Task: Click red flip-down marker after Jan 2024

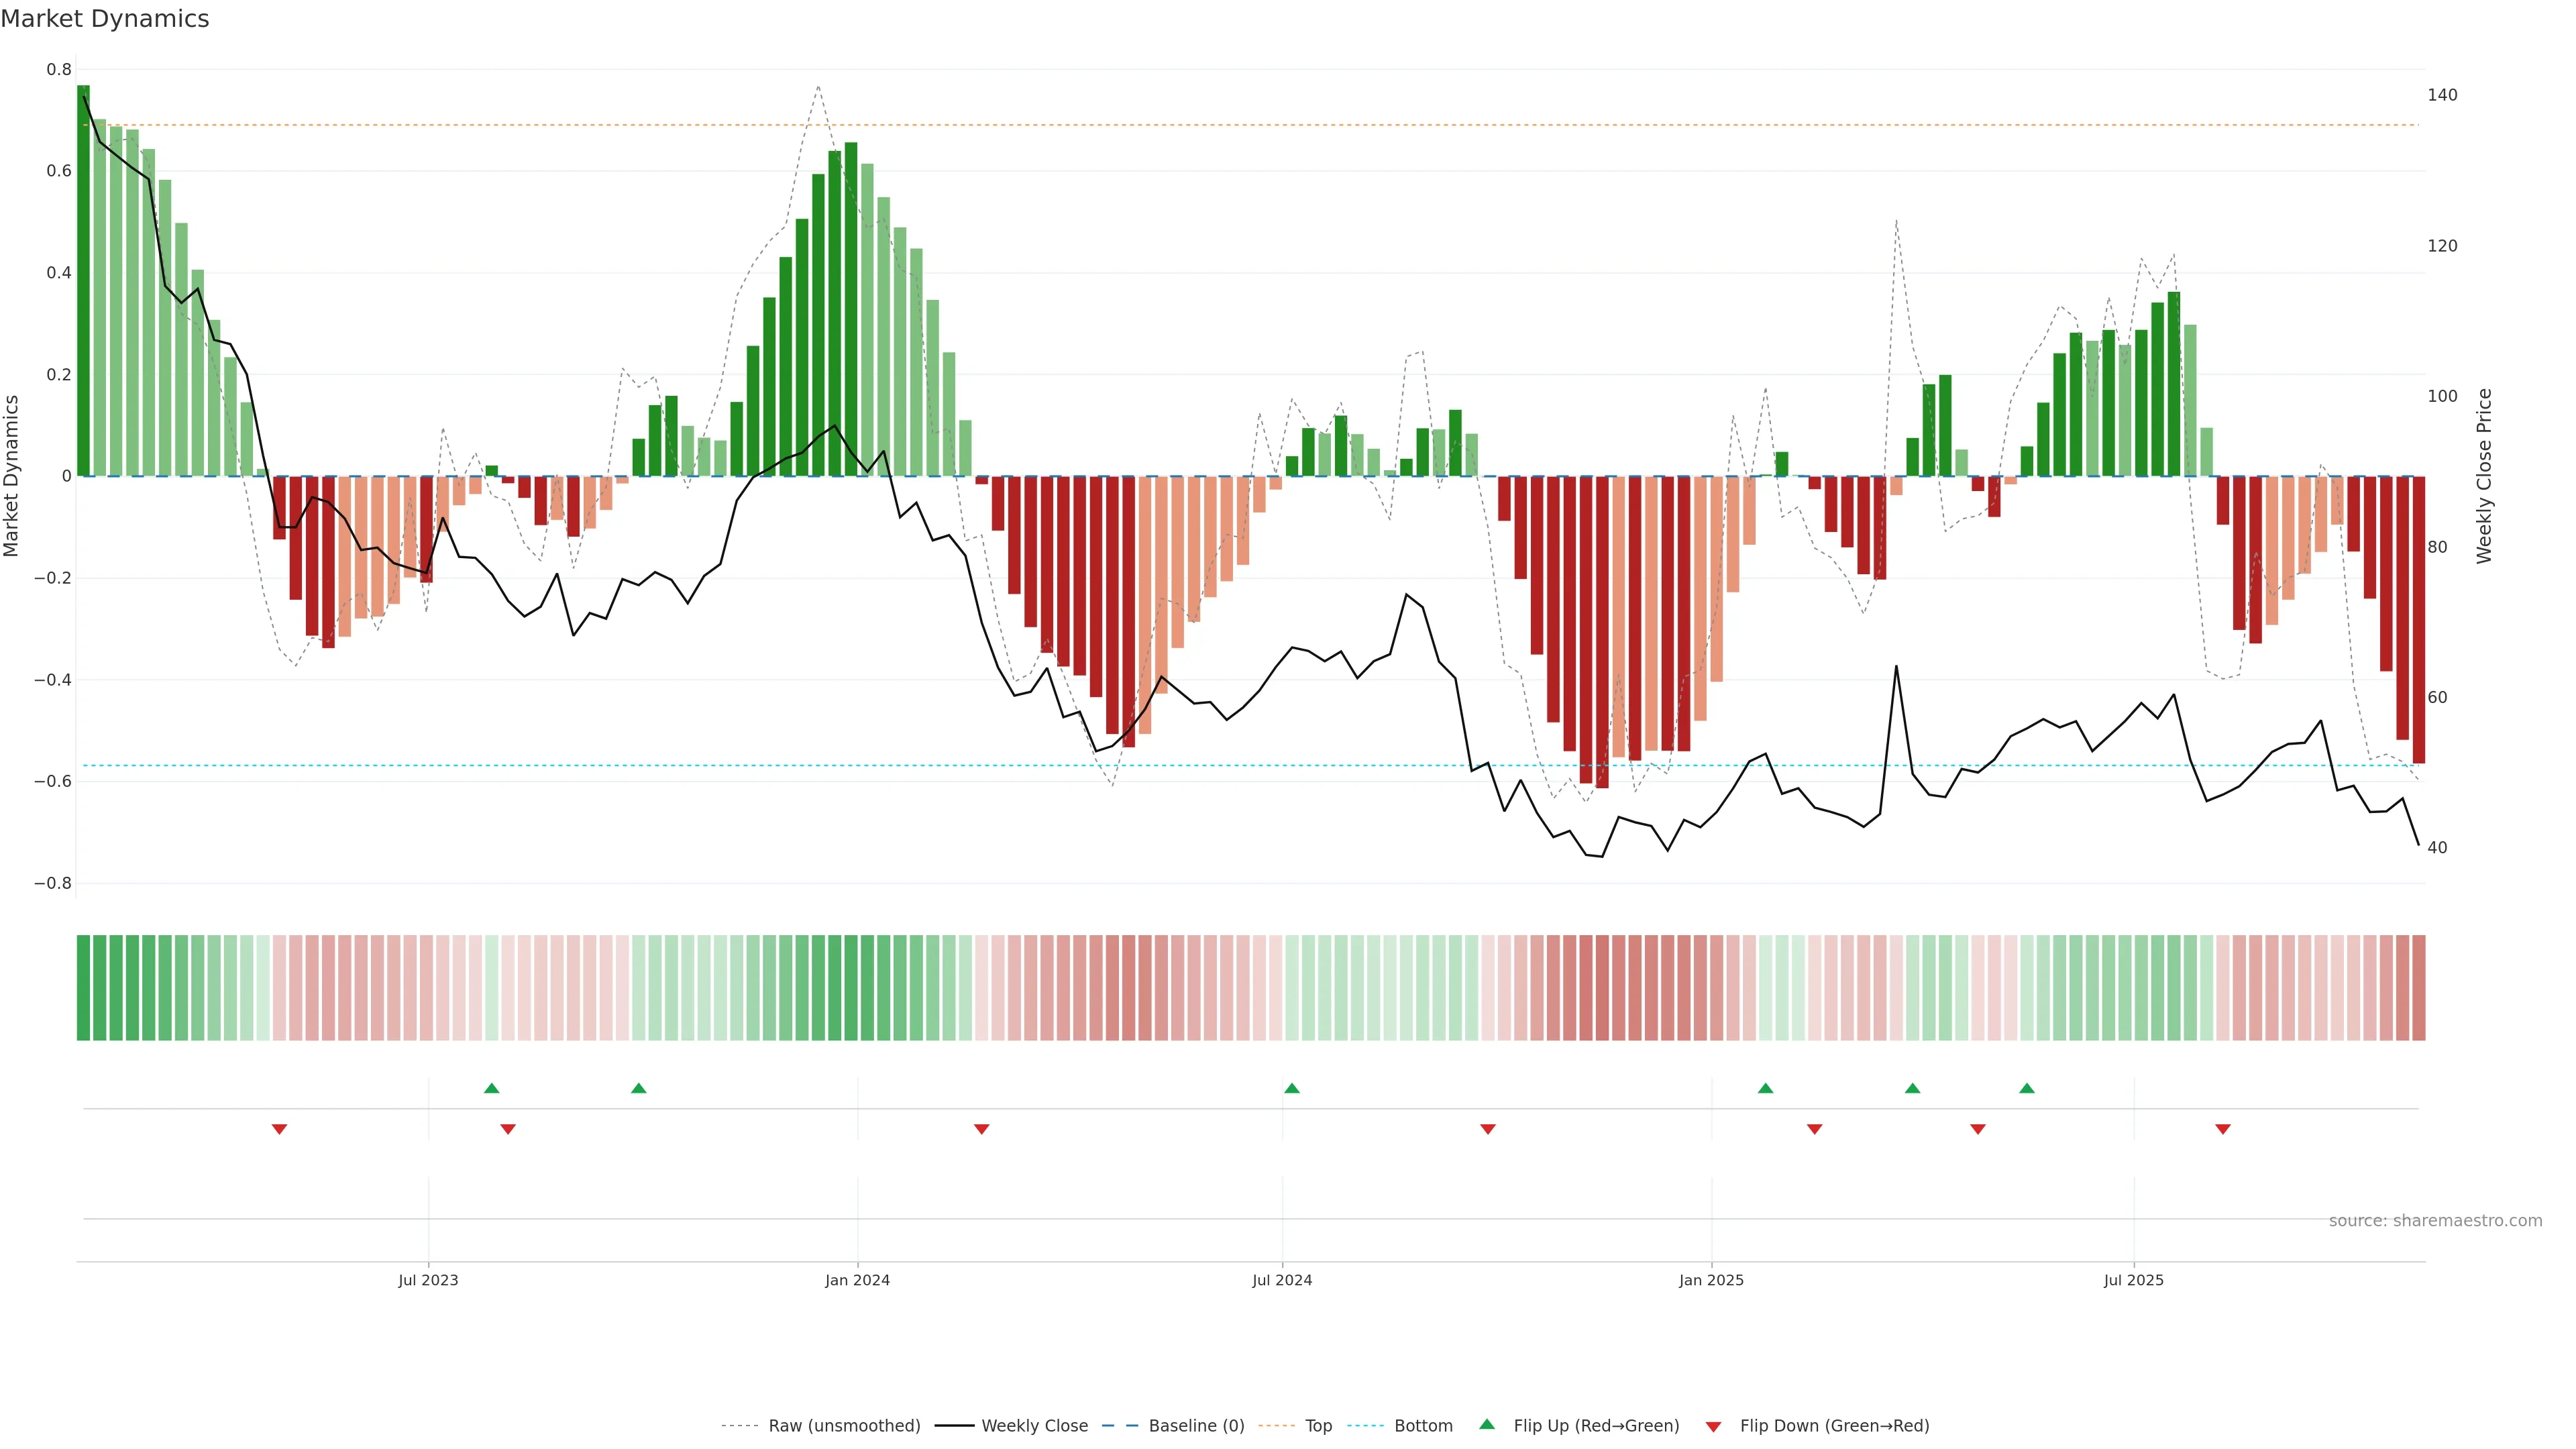Action: coord(981,1129)
